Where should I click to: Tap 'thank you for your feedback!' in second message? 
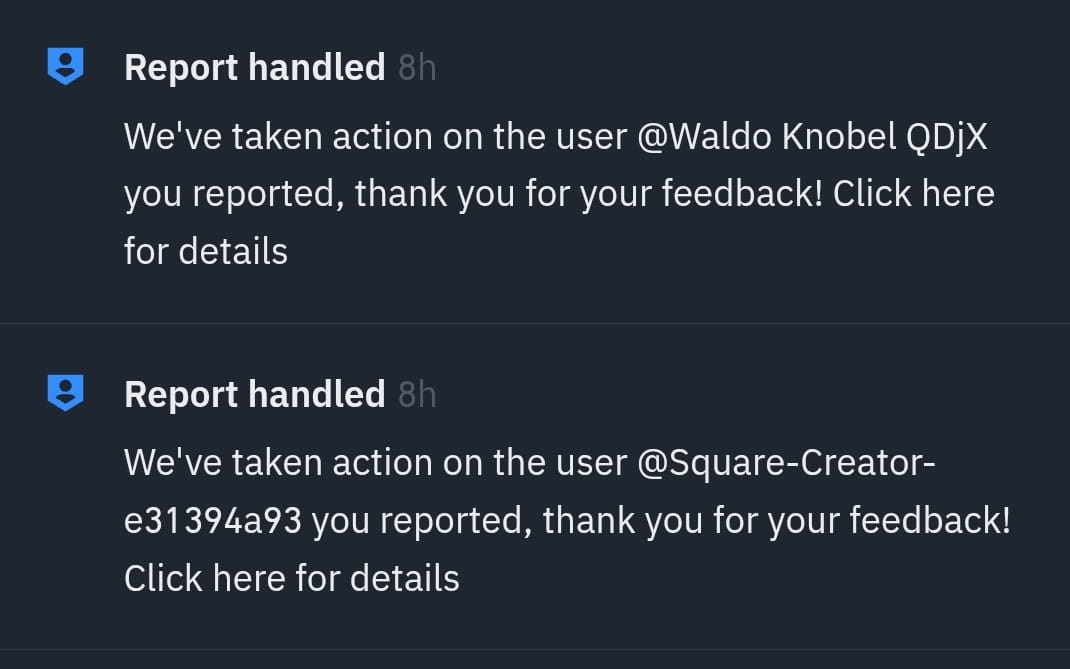point(777,521)
